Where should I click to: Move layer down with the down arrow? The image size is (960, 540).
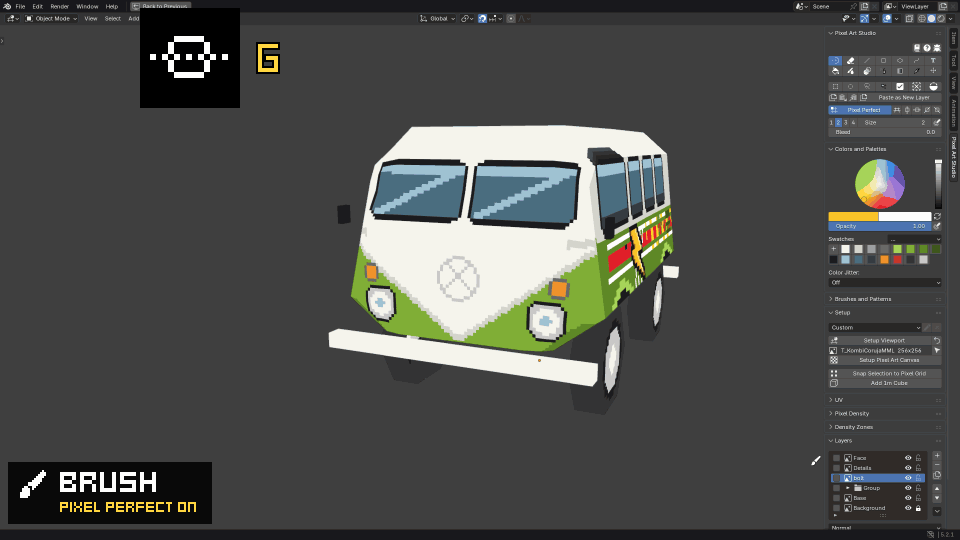937,498
